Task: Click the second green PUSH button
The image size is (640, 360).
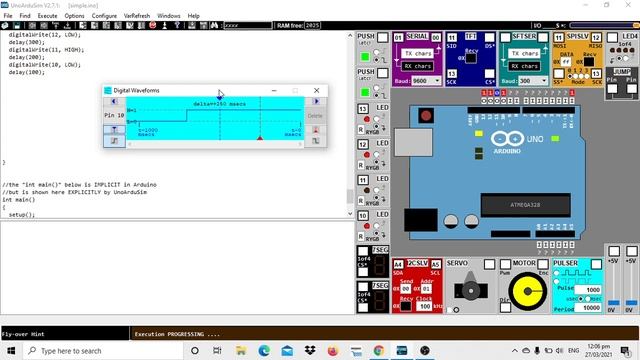Action: point(365,92)
